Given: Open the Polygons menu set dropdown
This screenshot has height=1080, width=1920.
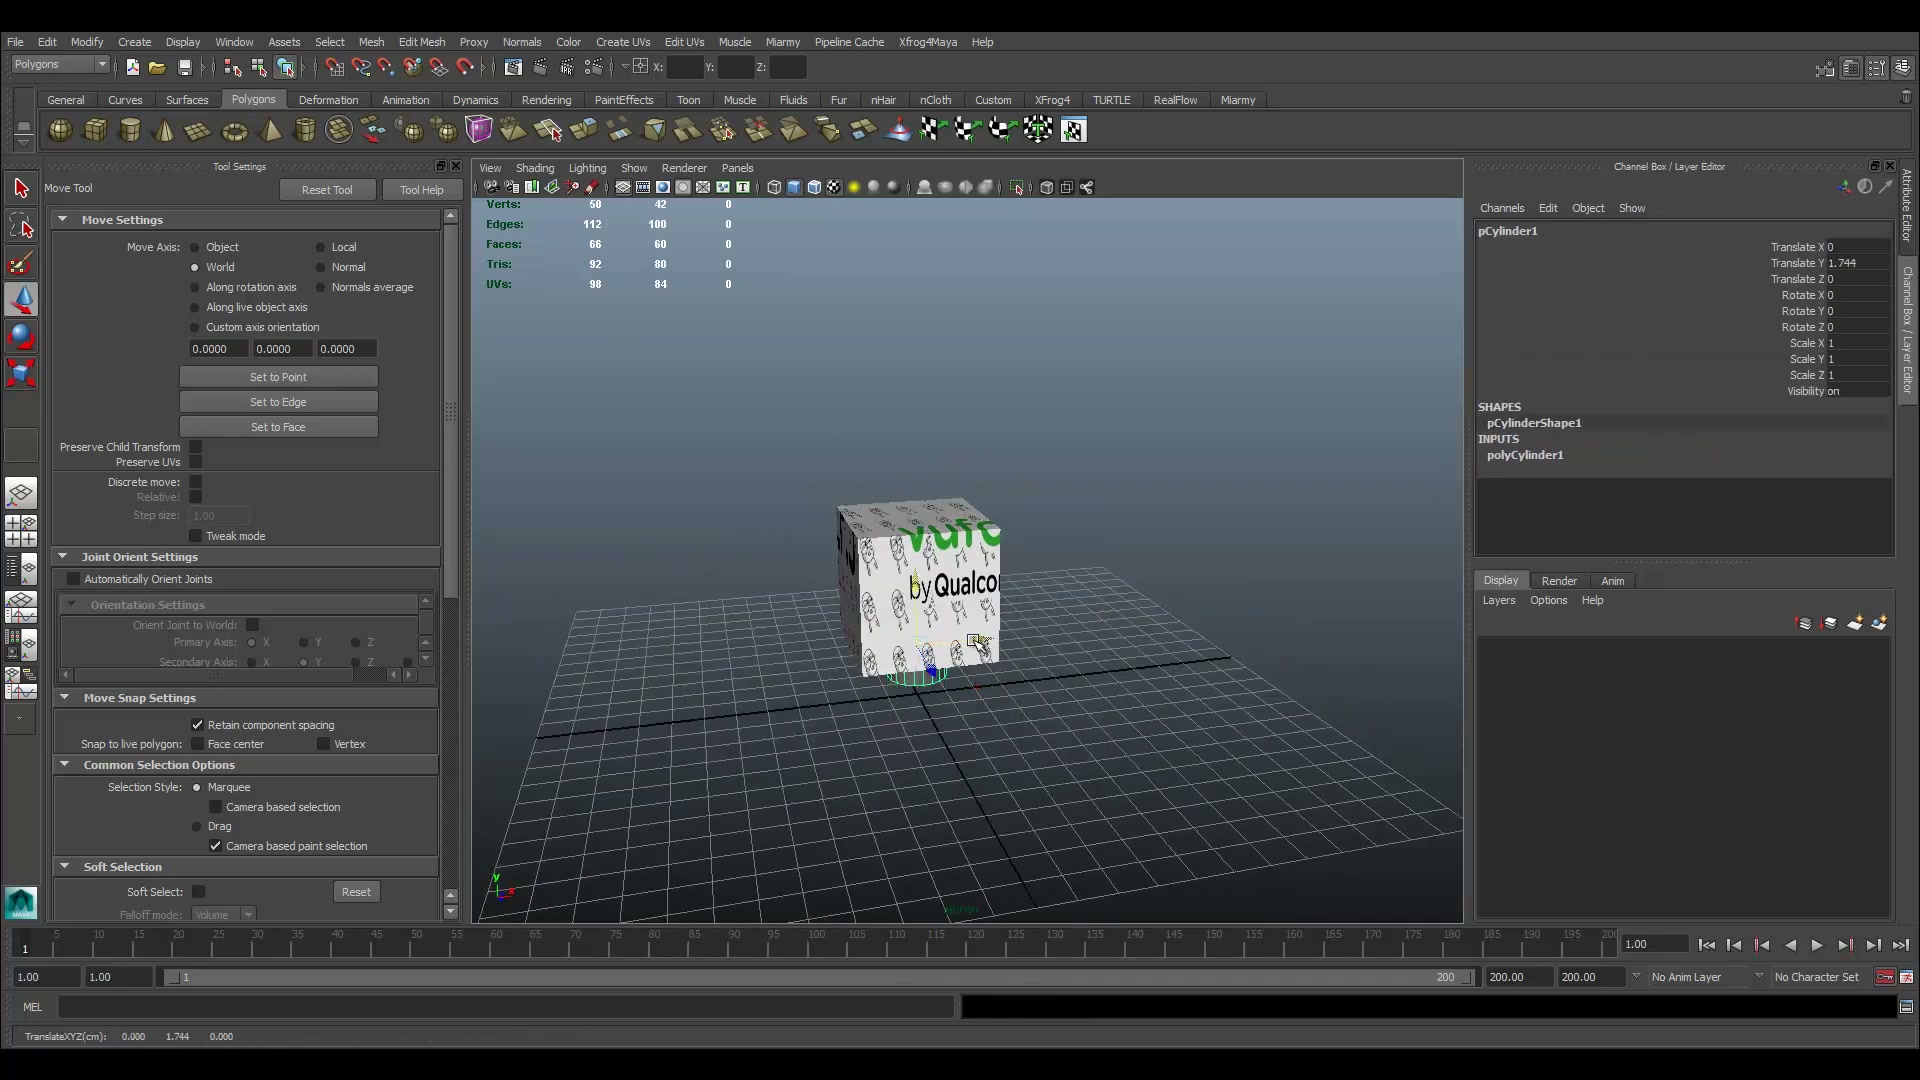Looking at the screenshot, I should pyautogui.click(x=60, y=64).
